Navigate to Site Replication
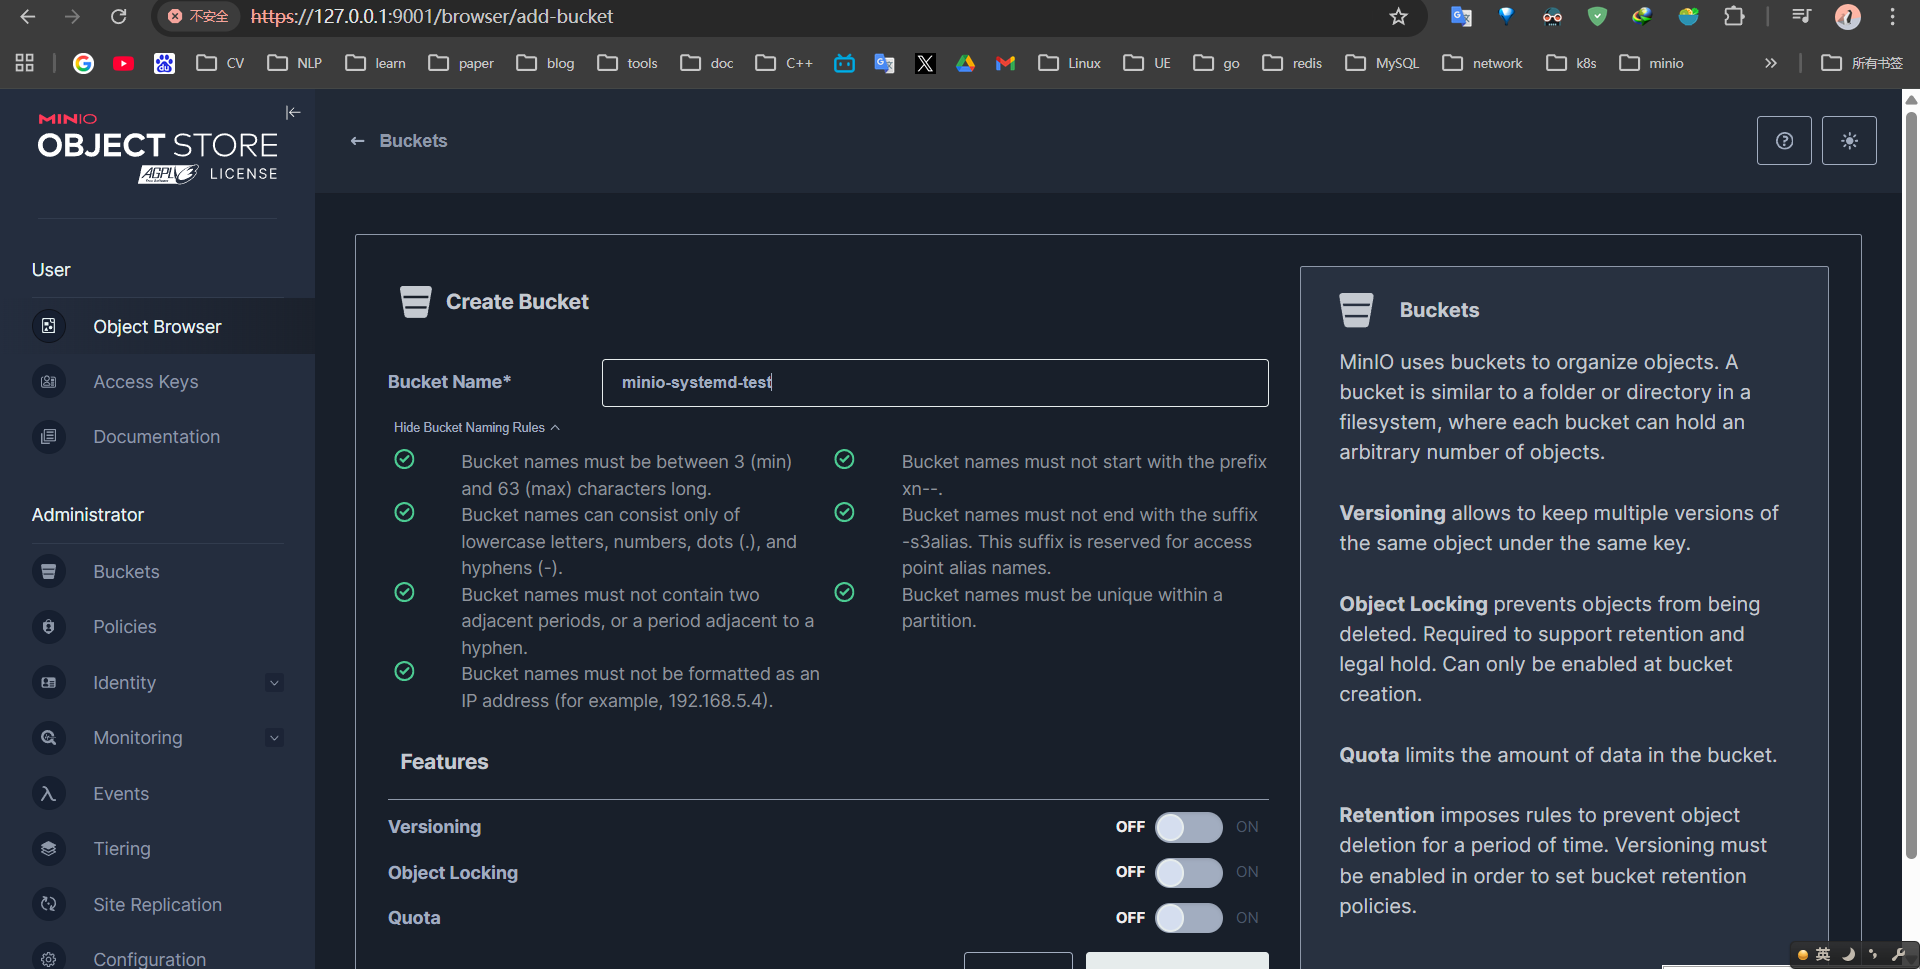The height and width of the screenshot is (969, 1920). pos(157,905)
